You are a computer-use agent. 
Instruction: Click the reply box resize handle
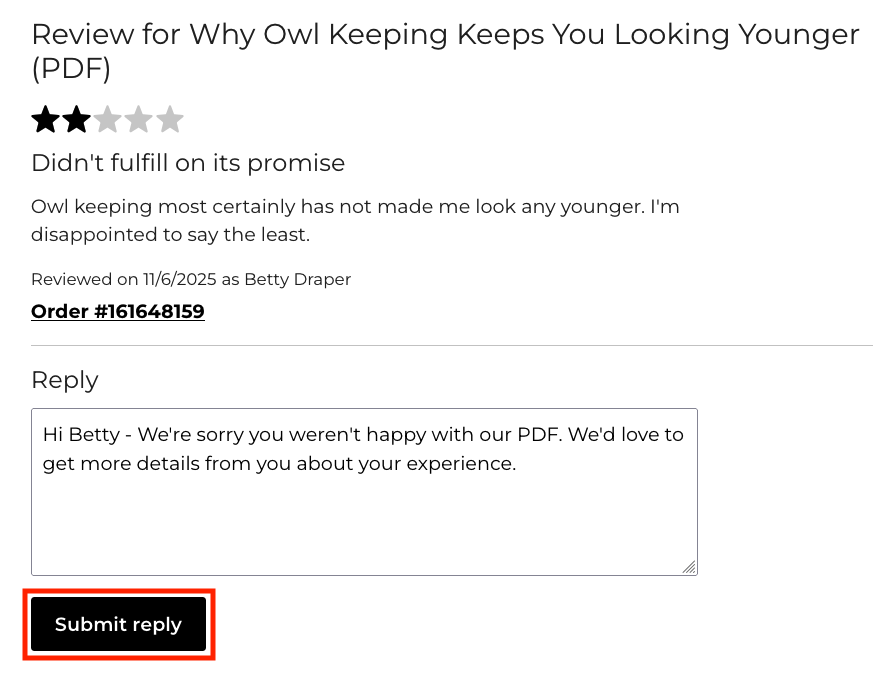pyautogui.click(x=689, y=567)
